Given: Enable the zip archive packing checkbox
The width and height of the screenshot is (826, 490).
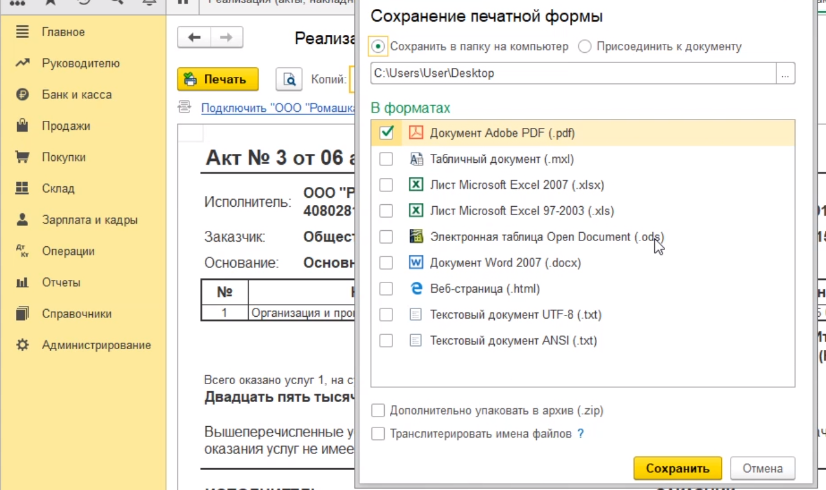Looking at the screenshot, I should [x=377, y=411].
